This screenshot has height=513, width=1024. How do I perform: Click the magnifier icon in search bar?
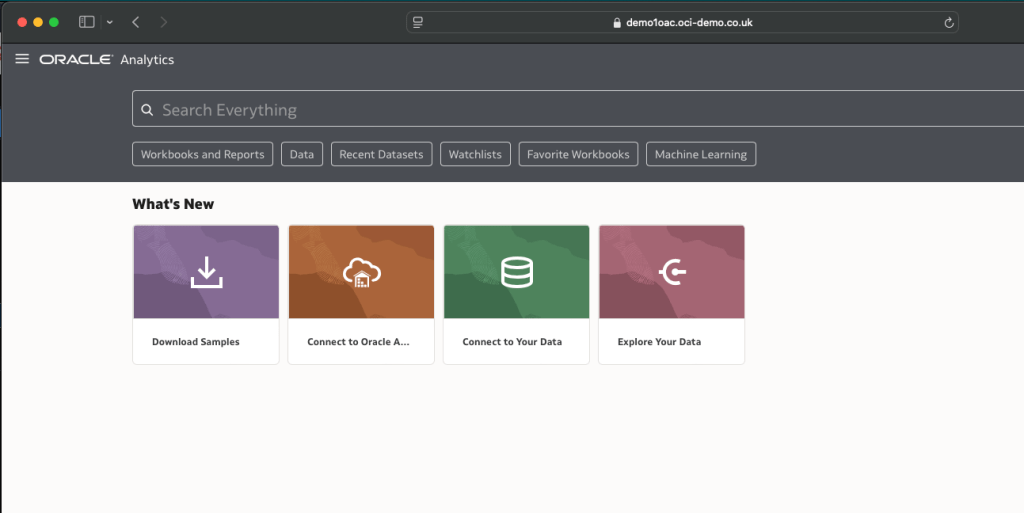pyautogui.click(x=147, y=110)
